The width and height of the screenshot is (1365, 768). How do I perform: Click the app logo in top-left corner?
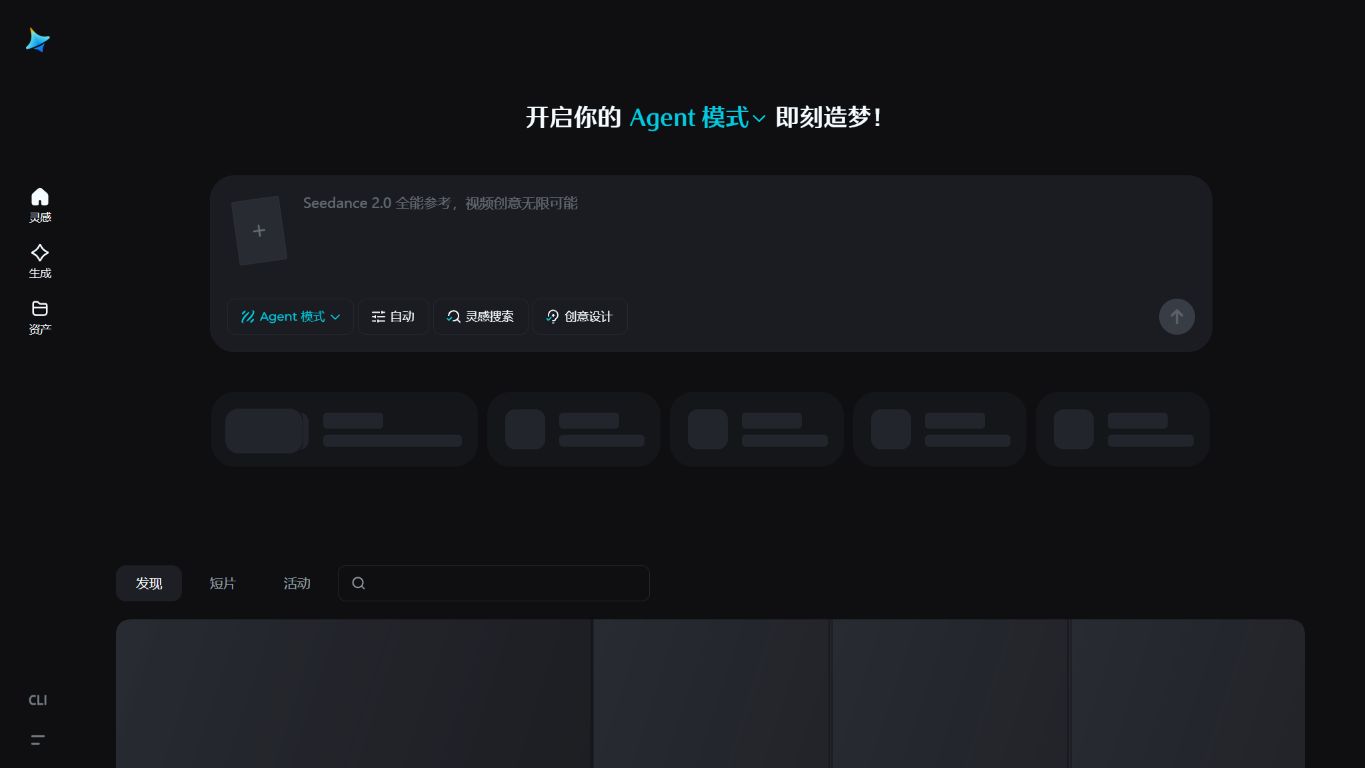click(38, 40)
